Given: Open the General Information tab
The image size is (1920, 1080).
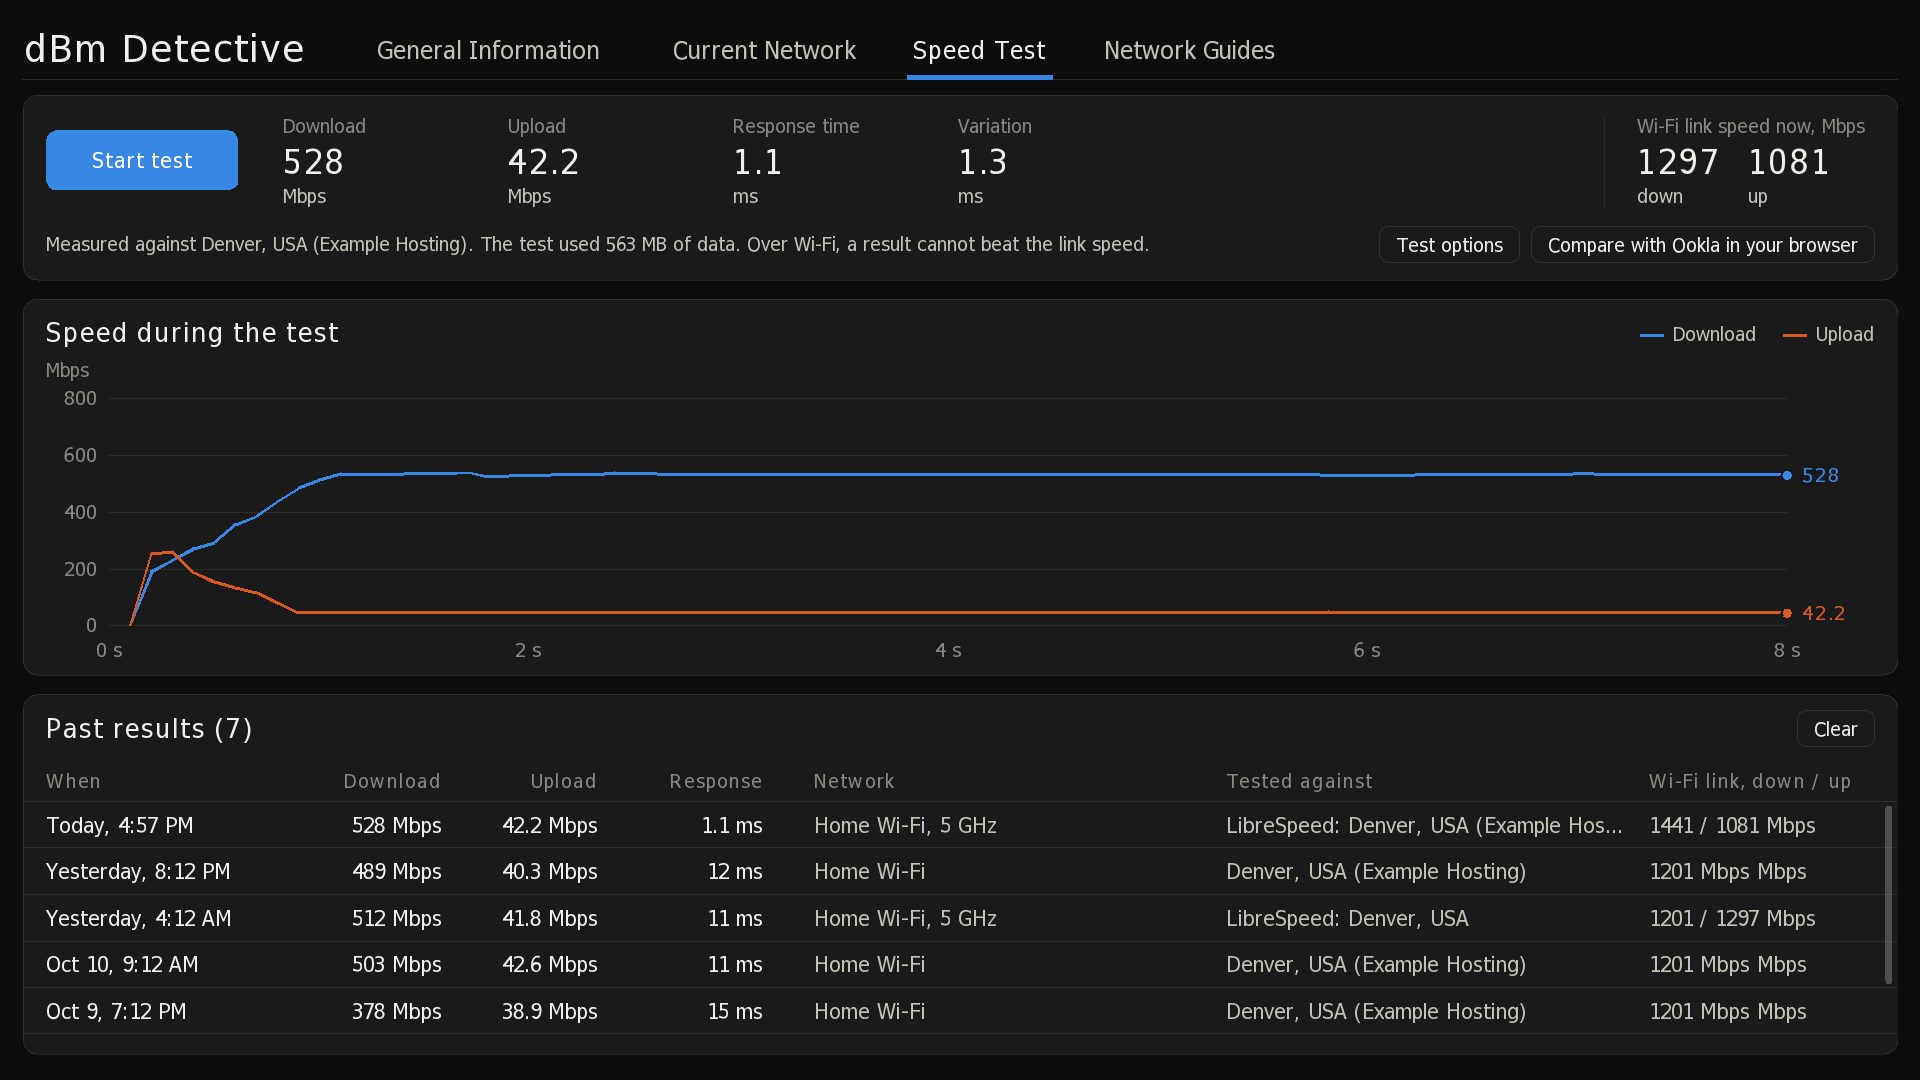Looking at the screenshot, I should click(x=488, y=50).
